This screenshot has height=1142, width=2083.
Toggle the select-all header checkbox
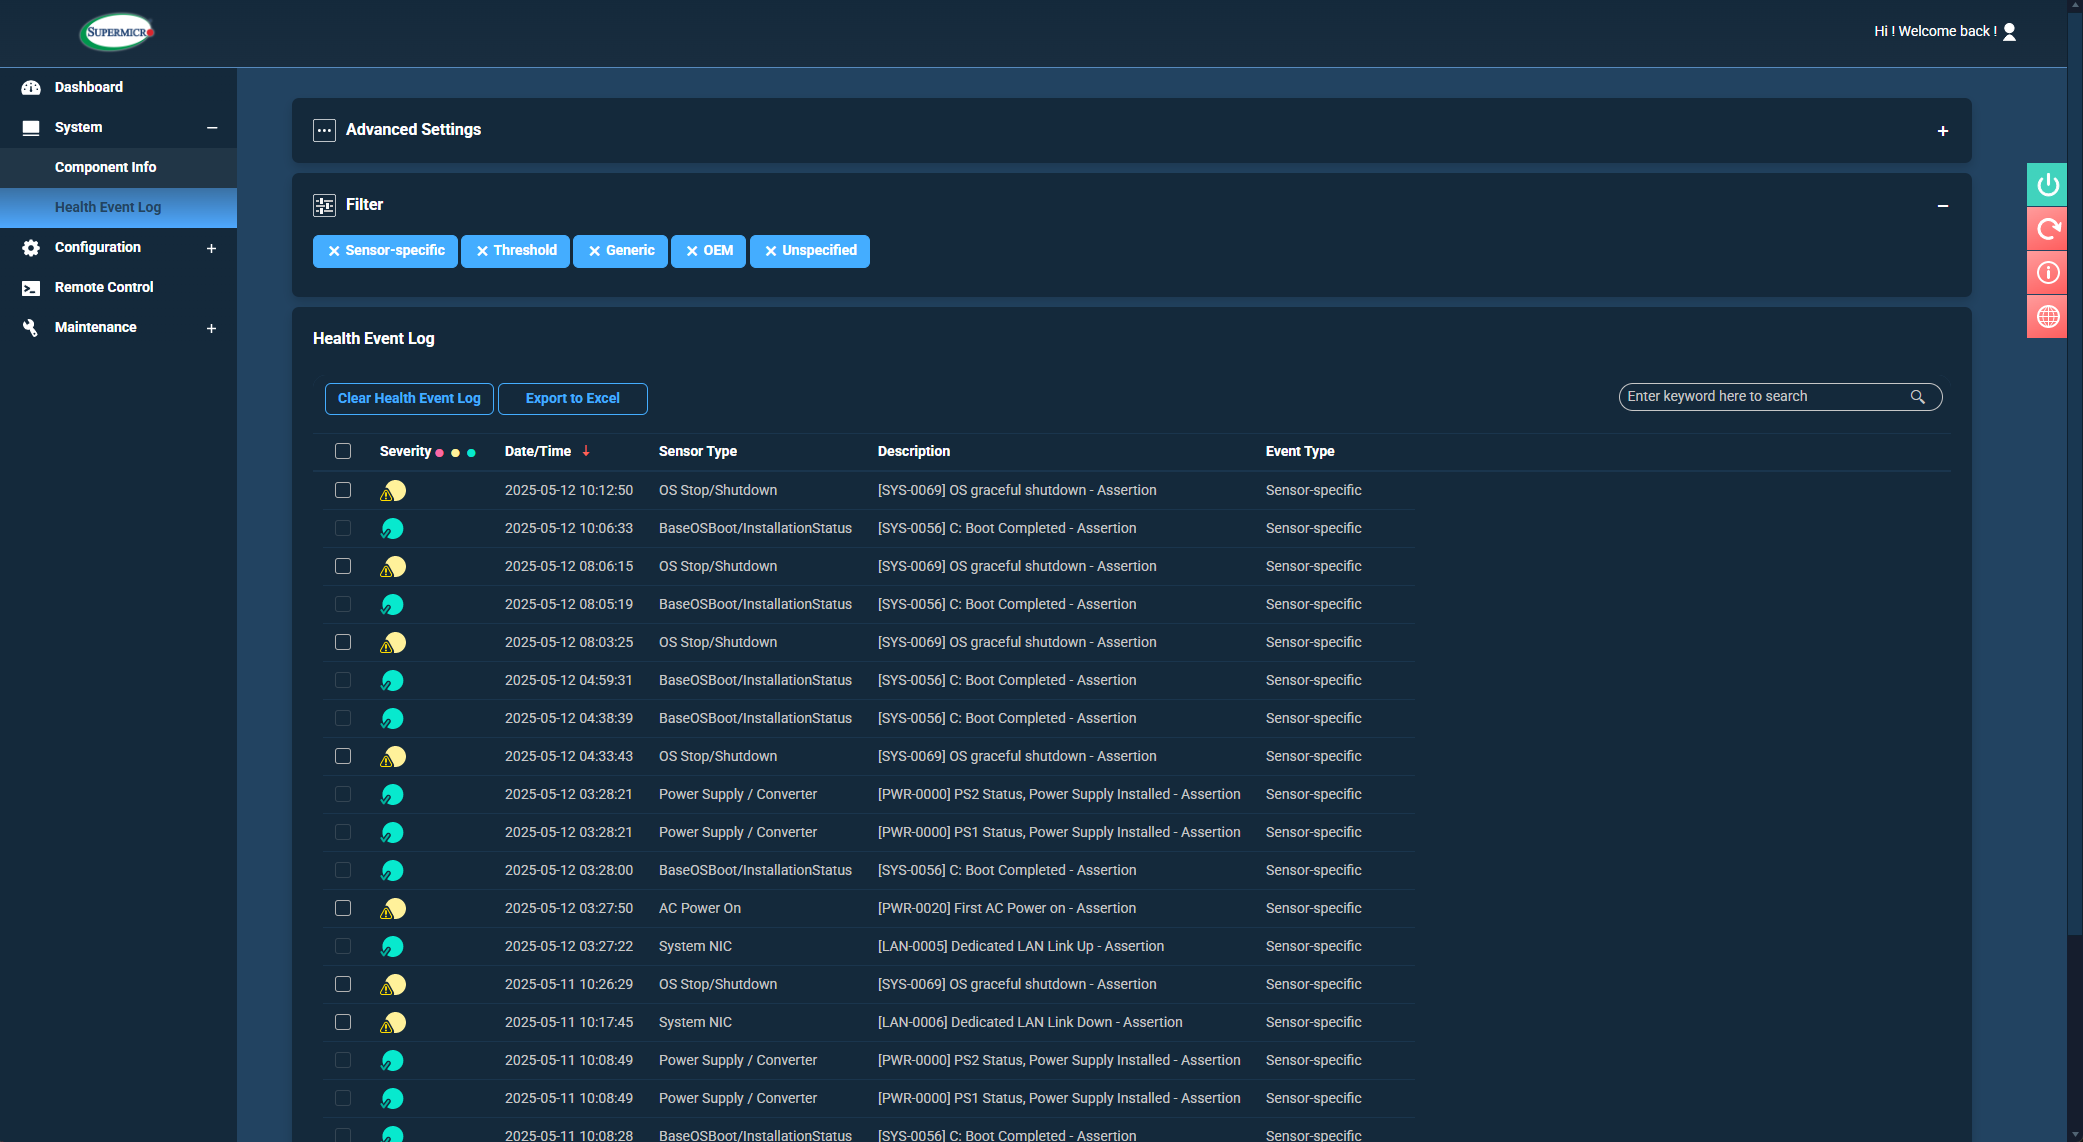(x=343, y=451)
